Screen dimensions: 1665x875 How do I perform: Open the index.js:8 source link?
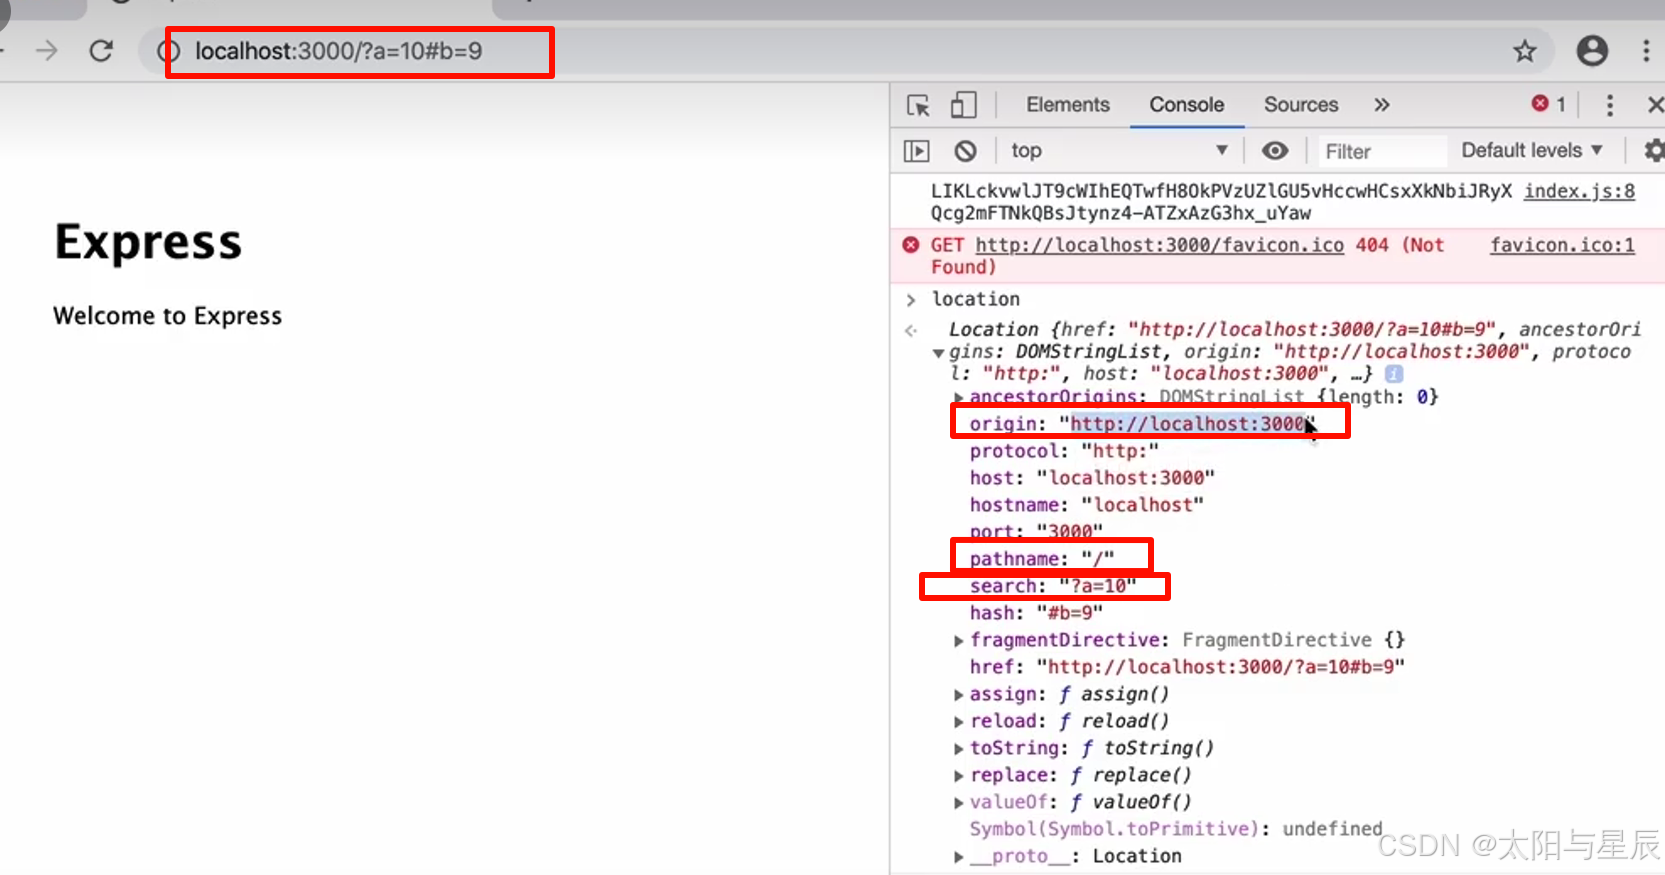pos(1579,191)
